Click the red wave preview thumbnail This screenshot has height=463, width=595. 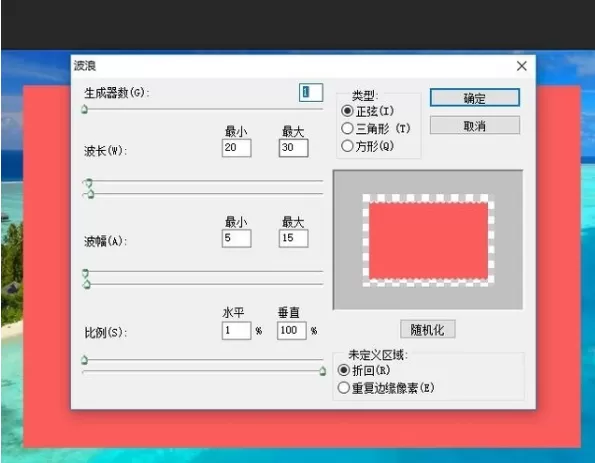click(x=428, y=240)
